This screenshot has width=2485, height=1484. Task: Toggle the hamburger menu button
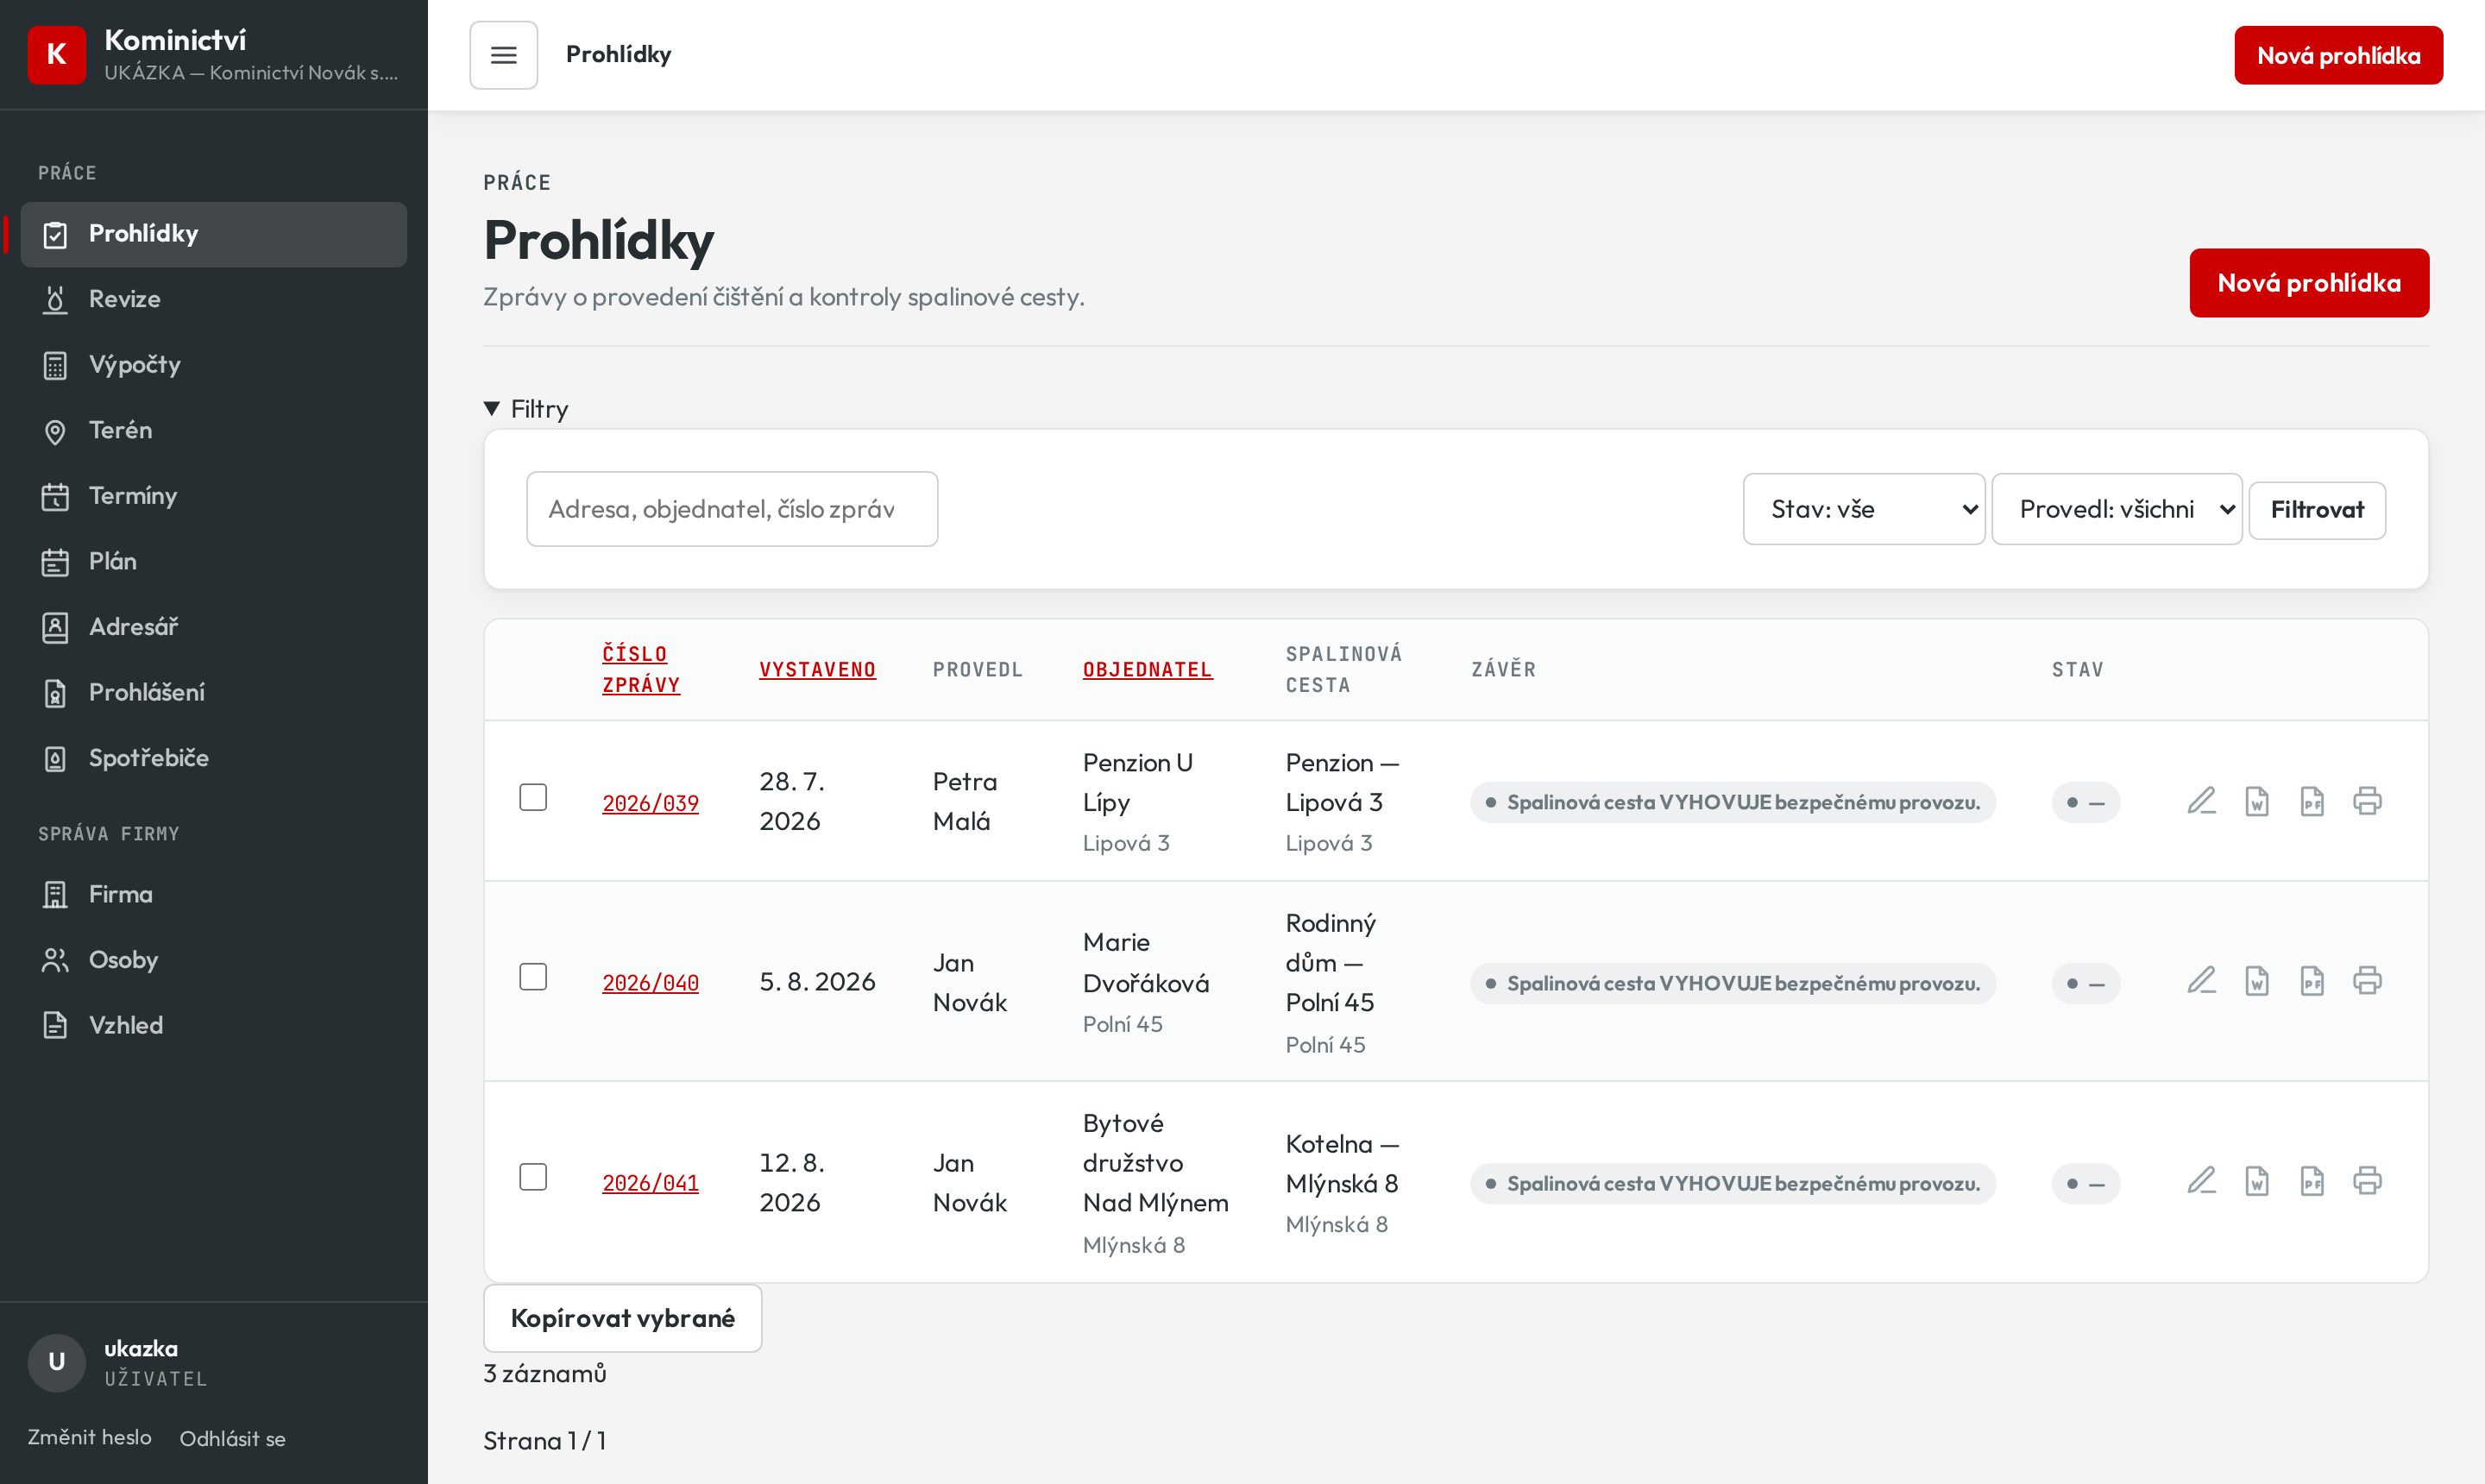click(503, 55)
